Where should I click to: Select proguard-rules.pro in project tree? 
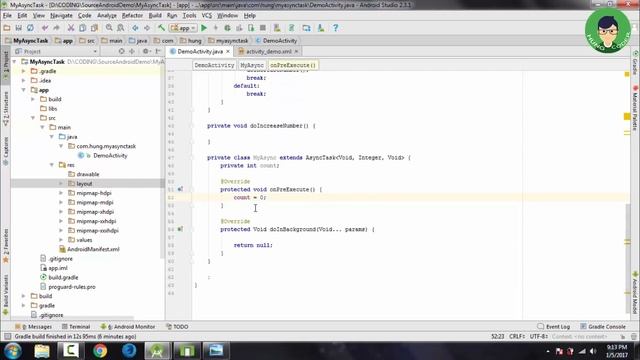tap(71, 287)
